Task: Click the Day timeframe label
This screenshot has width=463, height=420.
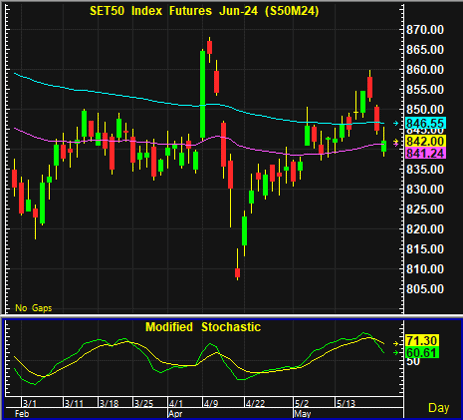Action: [x=439, y=408]
